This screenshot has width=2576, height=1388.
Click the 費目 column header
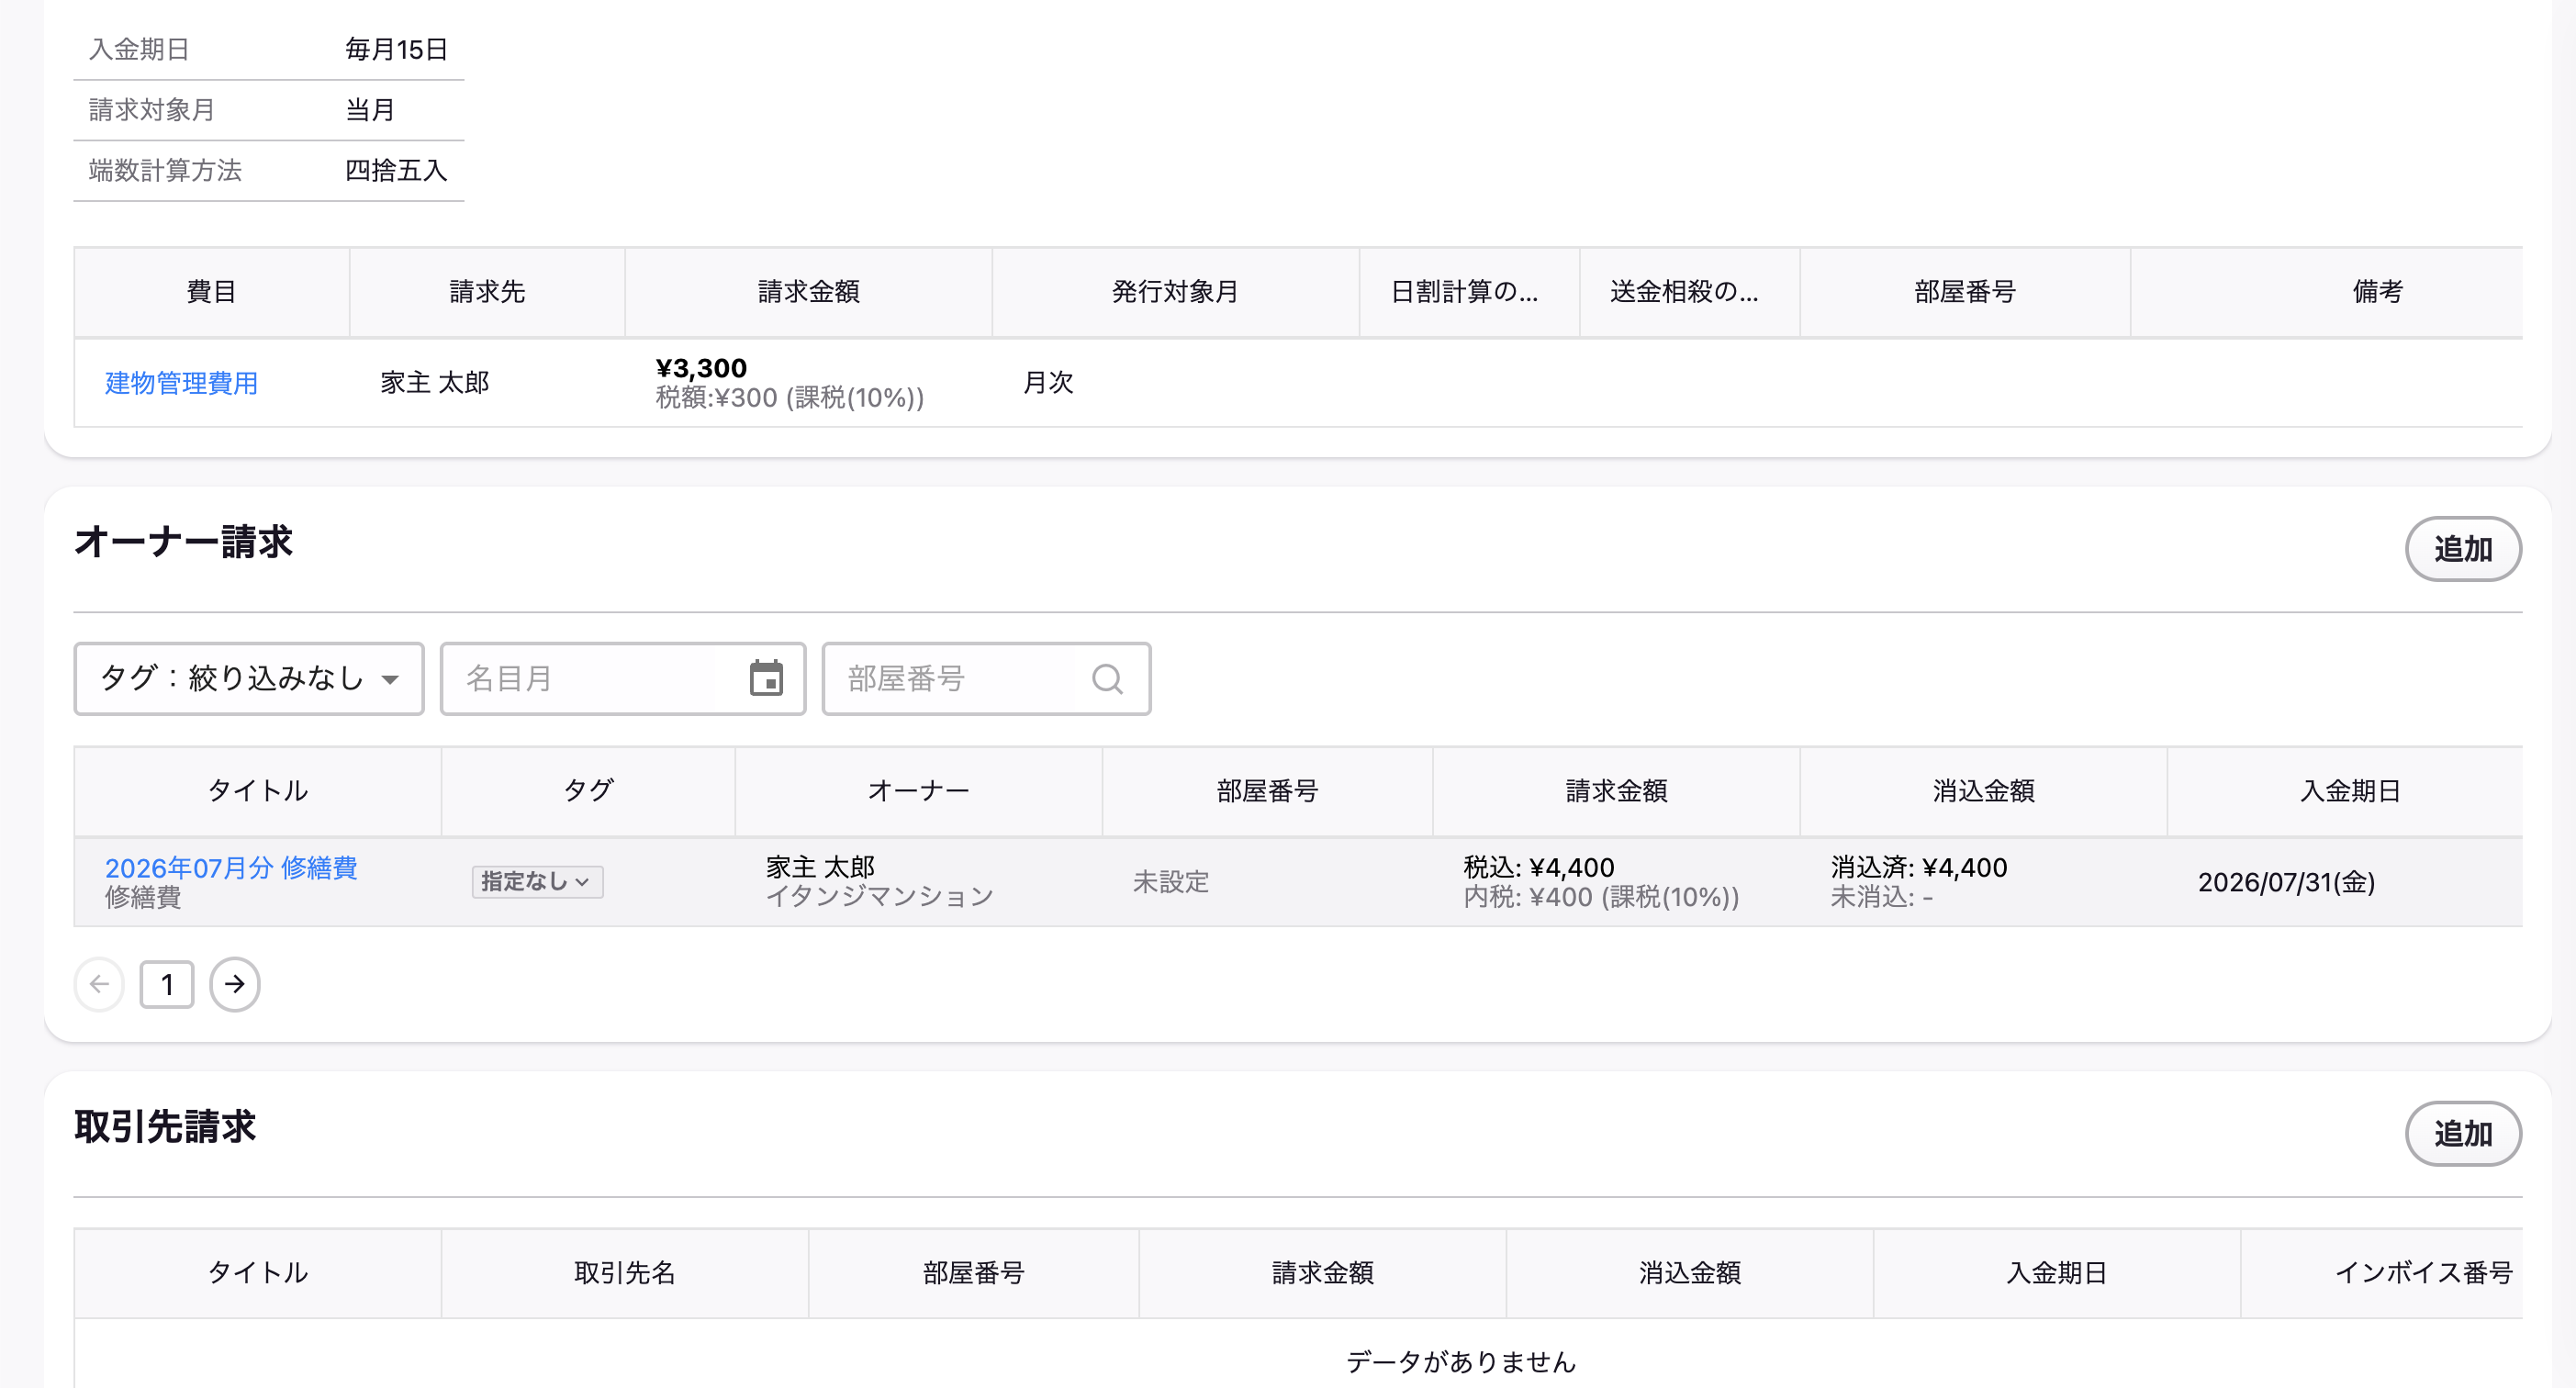tap(212, 292)
